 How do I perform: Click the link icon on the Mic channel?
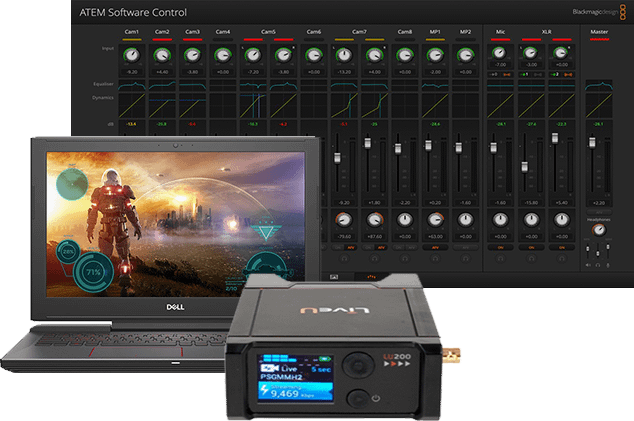[x=507, y=74]
